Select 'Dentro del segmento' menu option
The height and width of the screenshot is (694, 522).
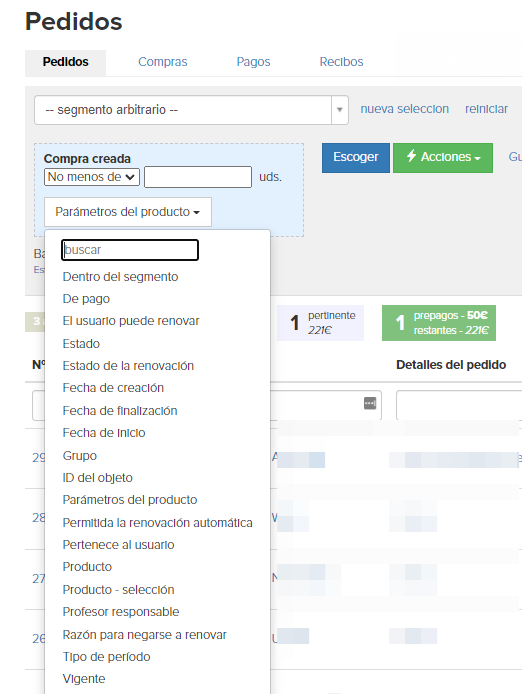pos(120,277)
